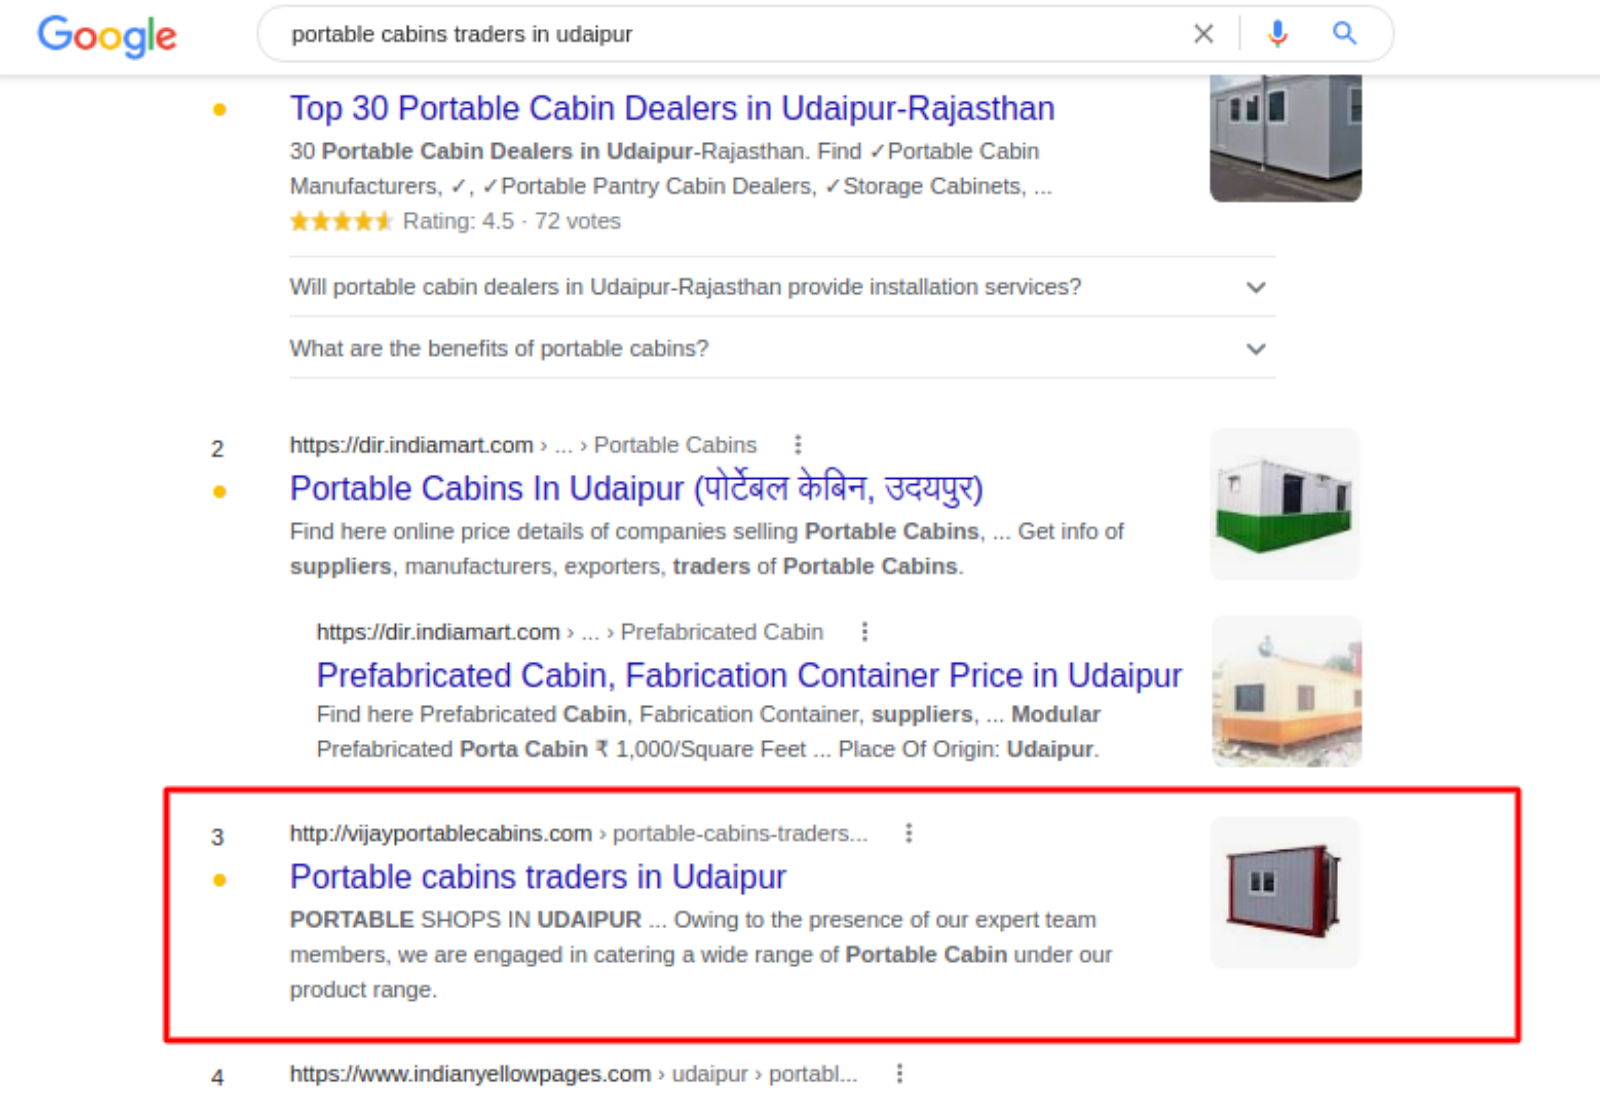Open the three-dot menu on the indiamart result
1600x1100 pixels.
(x=797, y=444)
